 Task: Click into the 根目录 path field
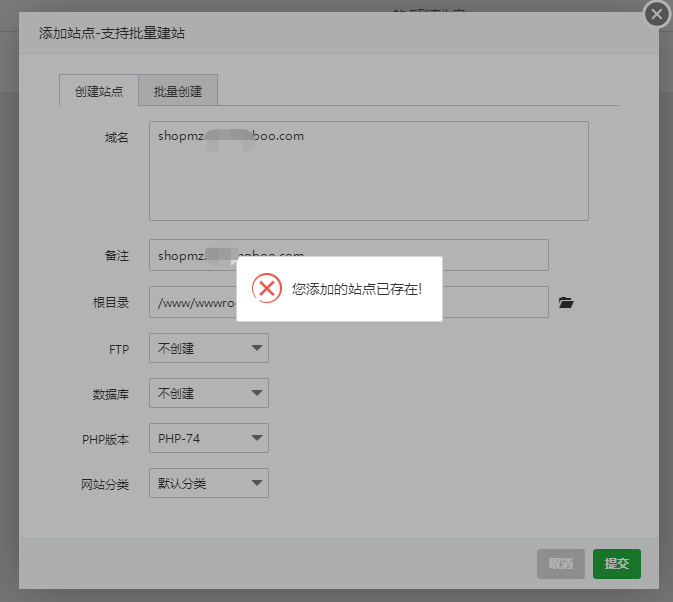tap(349, 302)
